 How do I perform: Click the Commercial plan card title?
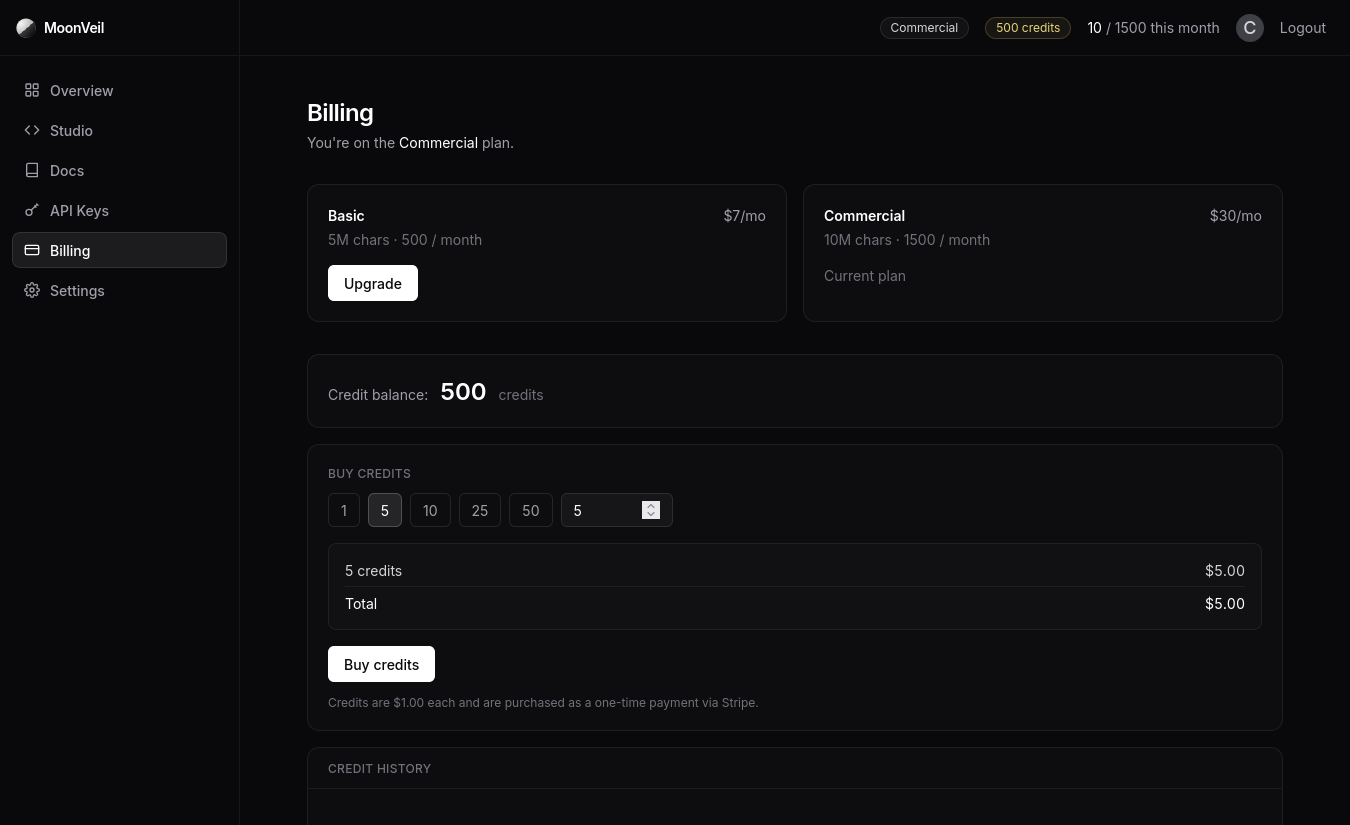[864, 216]
